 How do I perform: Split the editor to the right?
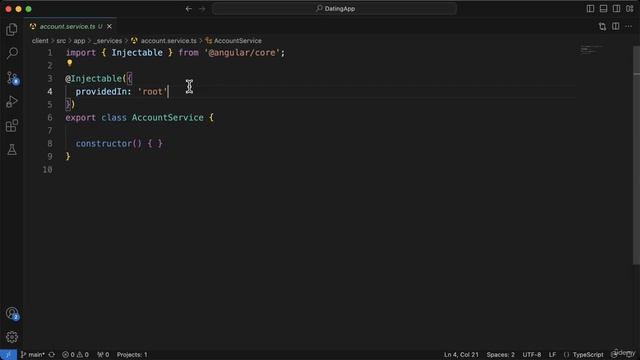click(616, 27)
